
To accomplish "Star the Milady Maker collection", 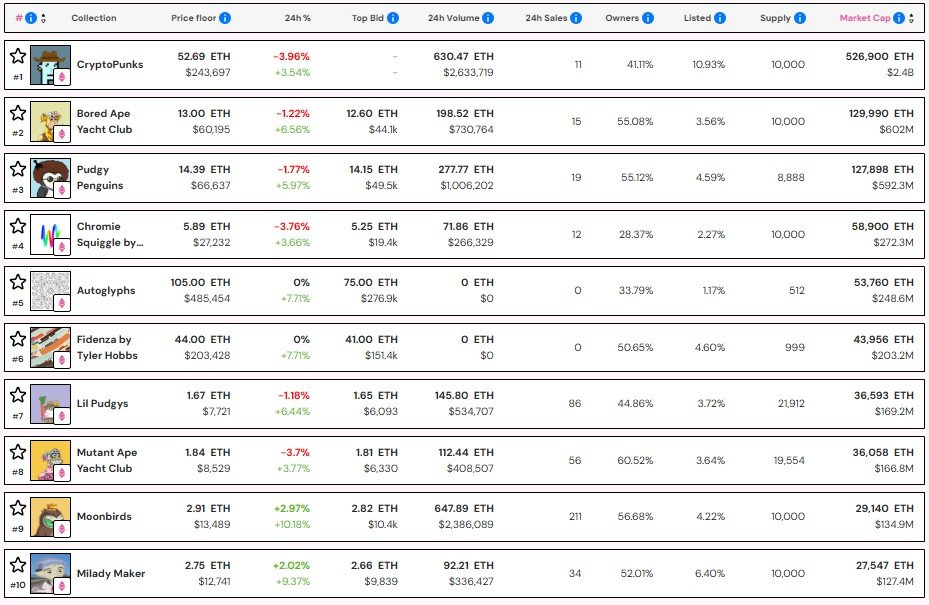I will tap(17, 566).
